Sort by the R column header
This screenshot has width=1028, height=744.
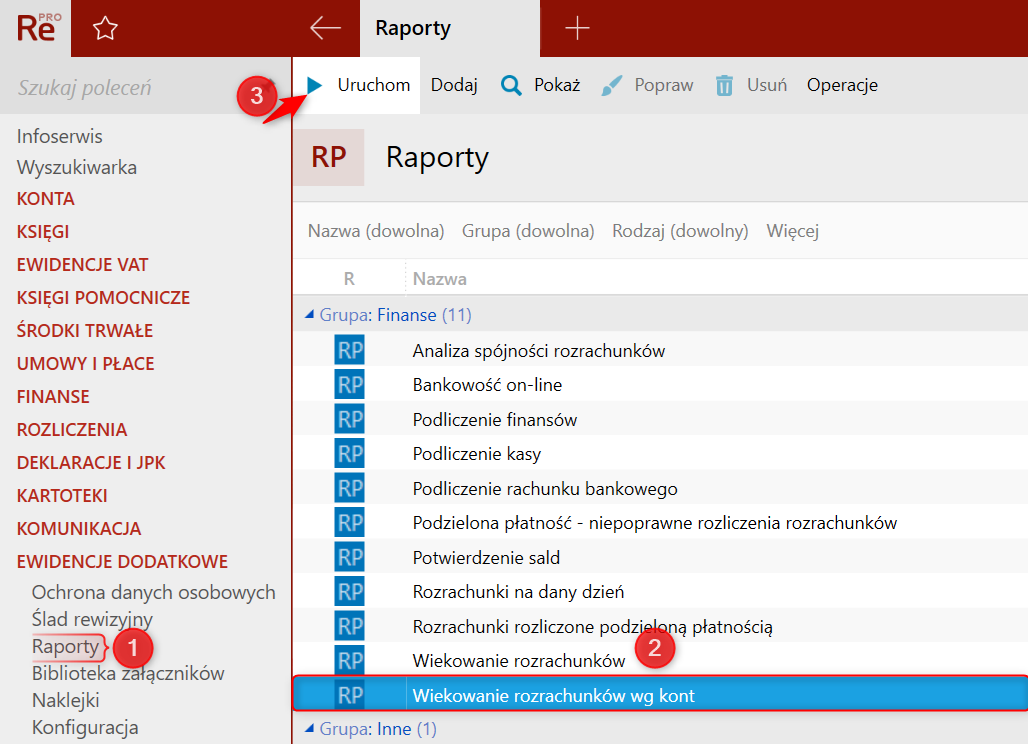point(349,279)
